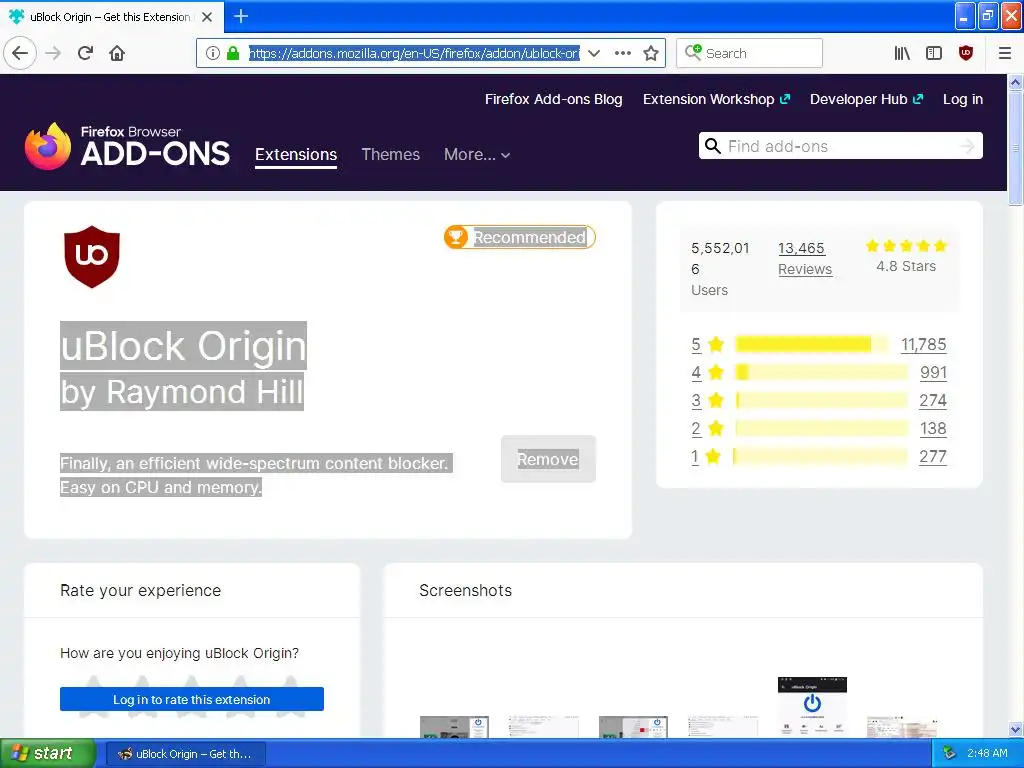This screenshot has height=768, width=1024.
Task: Open the 274 three-star count link
Action: click(x=933, y=400)
